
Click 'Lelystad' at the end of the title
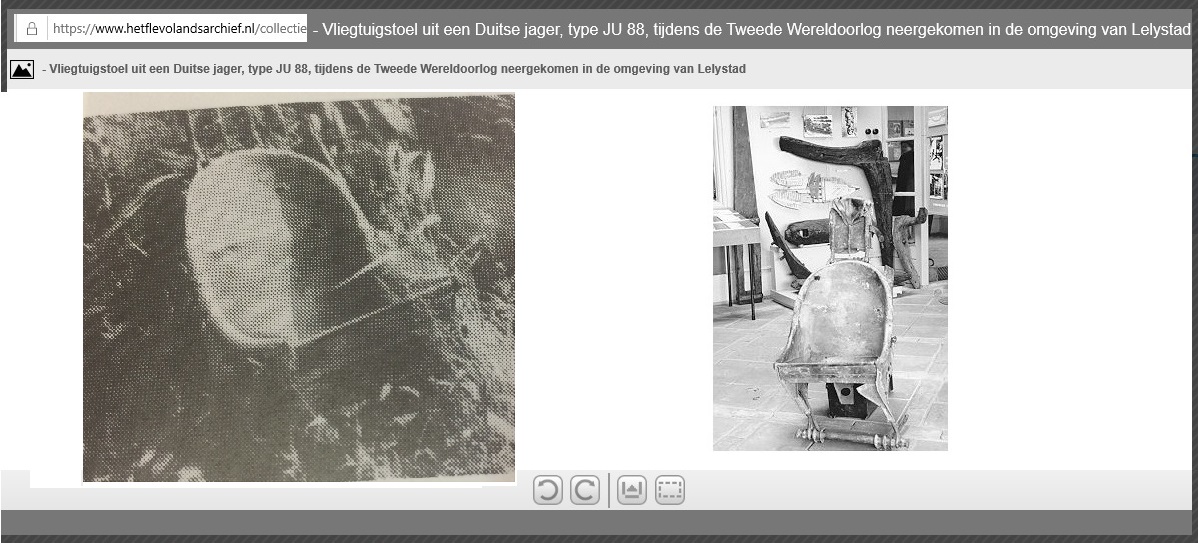click(x=1160, y=29)
